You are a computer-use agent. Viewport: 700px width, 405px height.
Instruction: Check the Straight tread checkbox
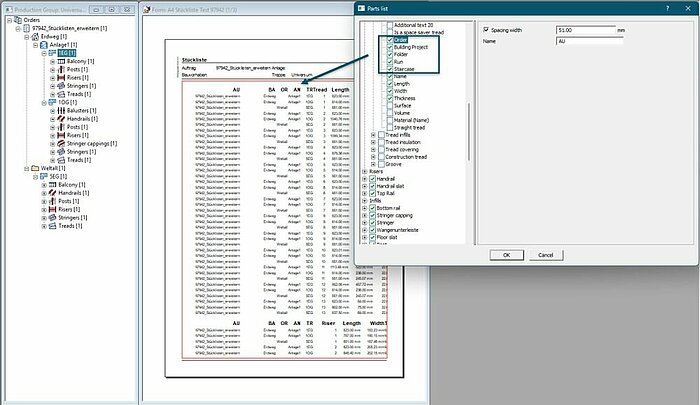point(390,128)
